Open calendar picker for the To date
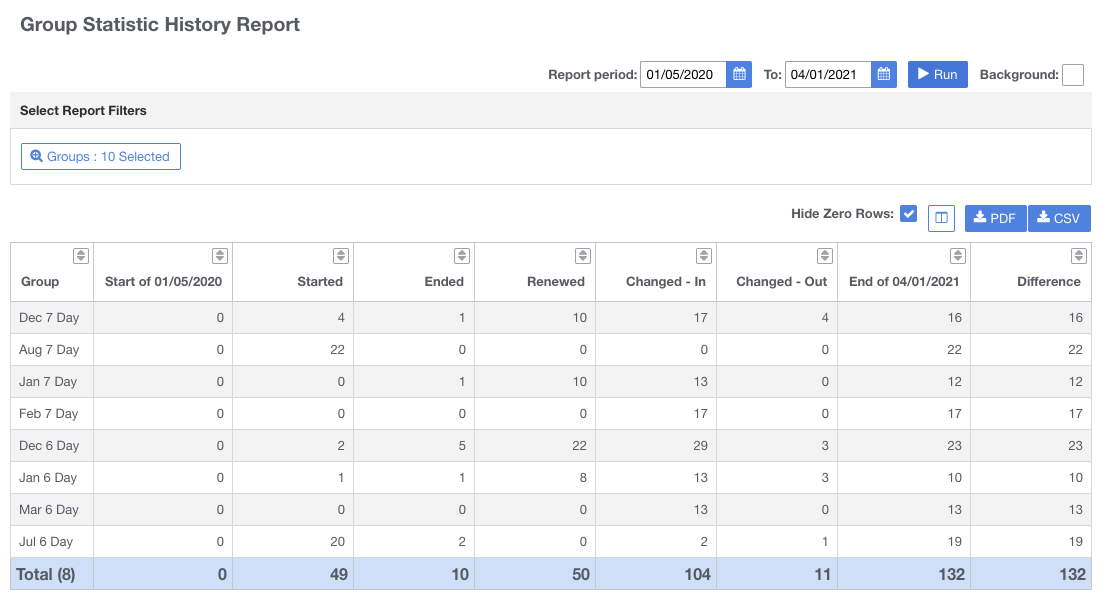The width and height of the screenshot is (1106, 608). (x=884, y=74)
